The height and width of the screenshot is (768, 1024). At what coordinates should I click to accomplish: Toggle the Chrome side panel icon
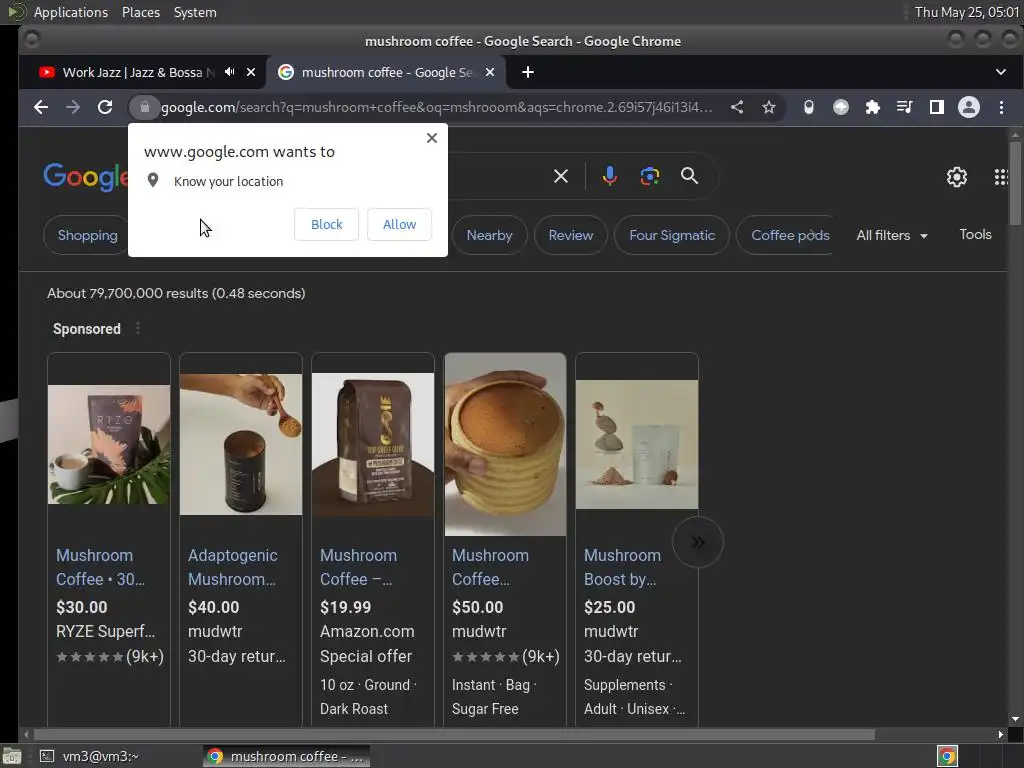(x=936, y=107)
